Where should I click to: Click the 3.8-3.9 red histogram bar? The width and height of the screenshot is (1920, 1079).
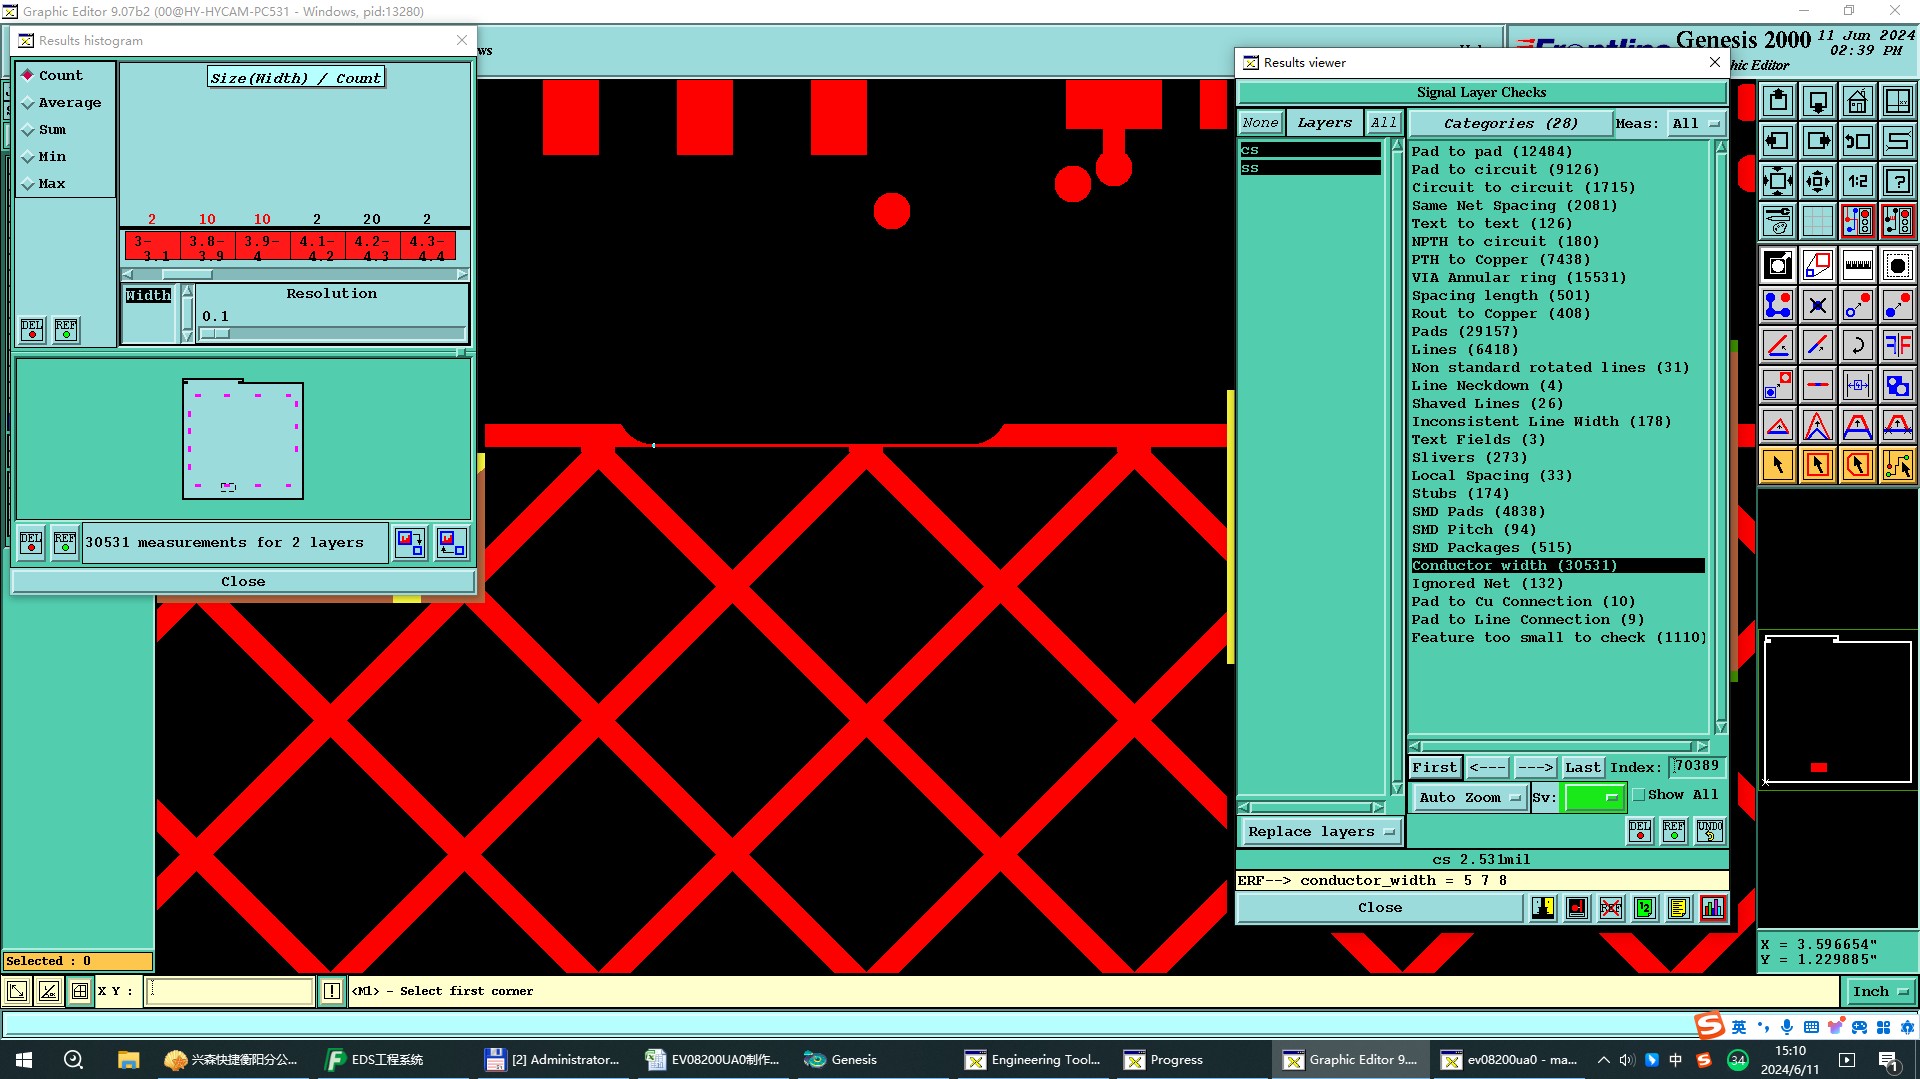point(208,246)
